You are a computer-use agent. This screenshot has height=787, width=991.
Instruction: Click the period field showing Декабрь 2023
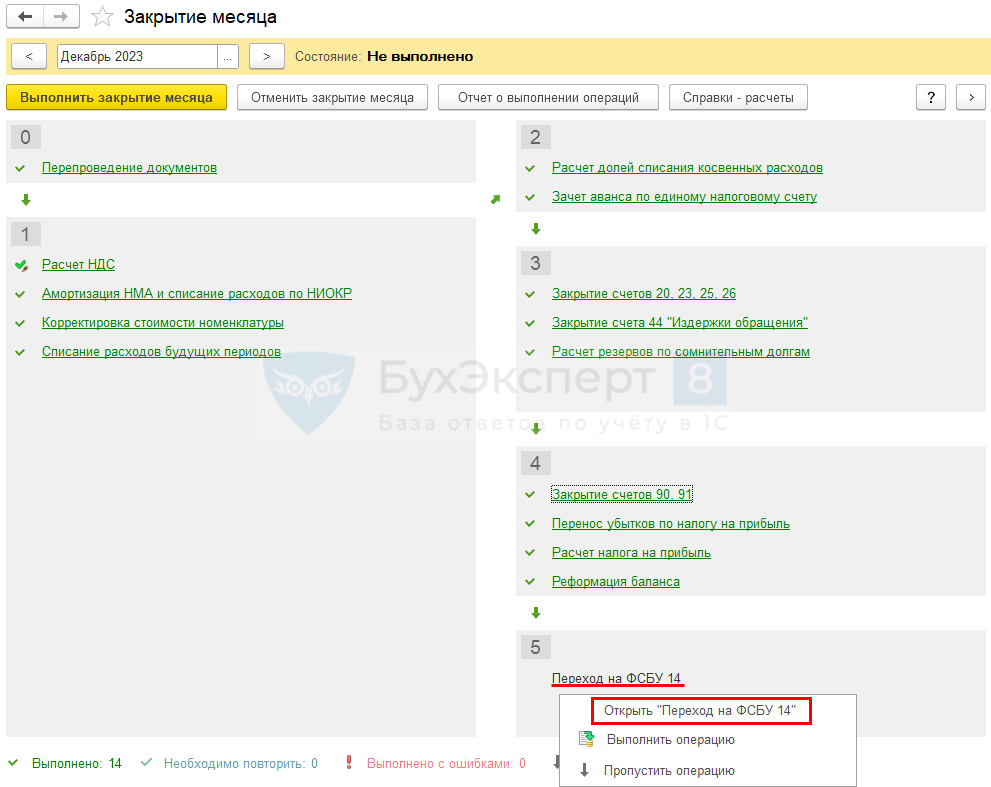coord(137,57)
